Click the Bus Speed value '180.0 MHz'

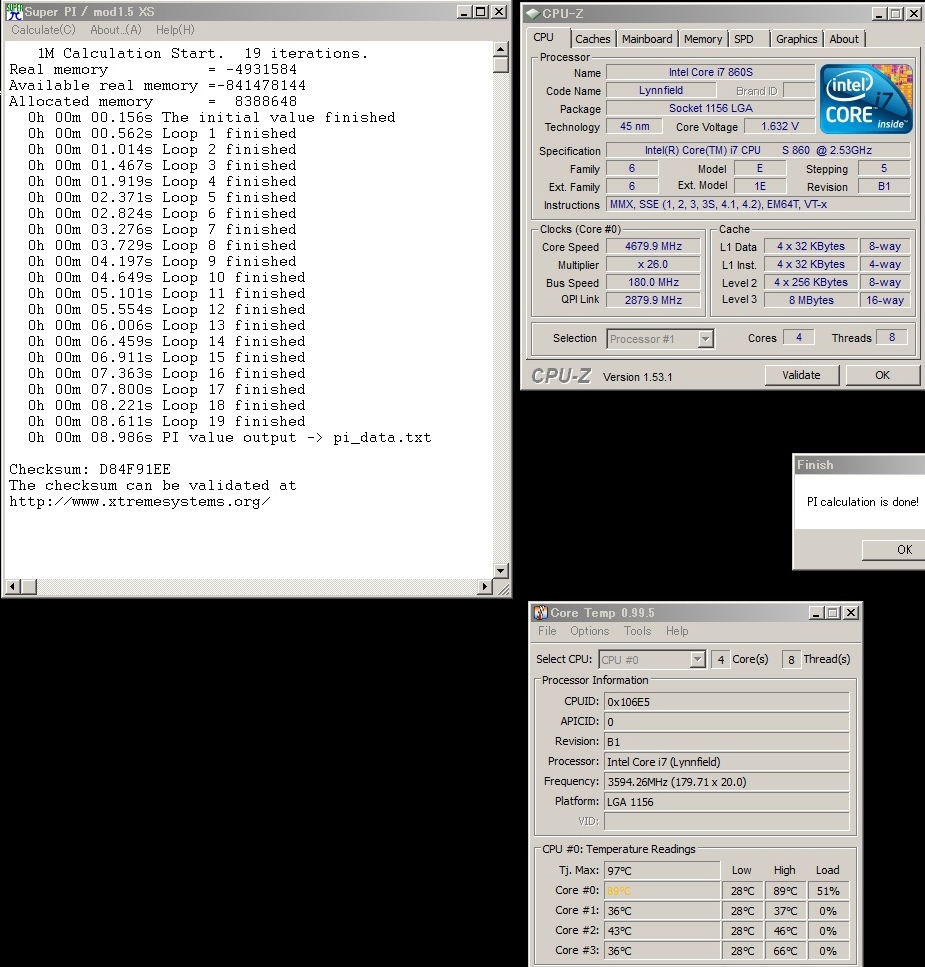tap(653, 282)
